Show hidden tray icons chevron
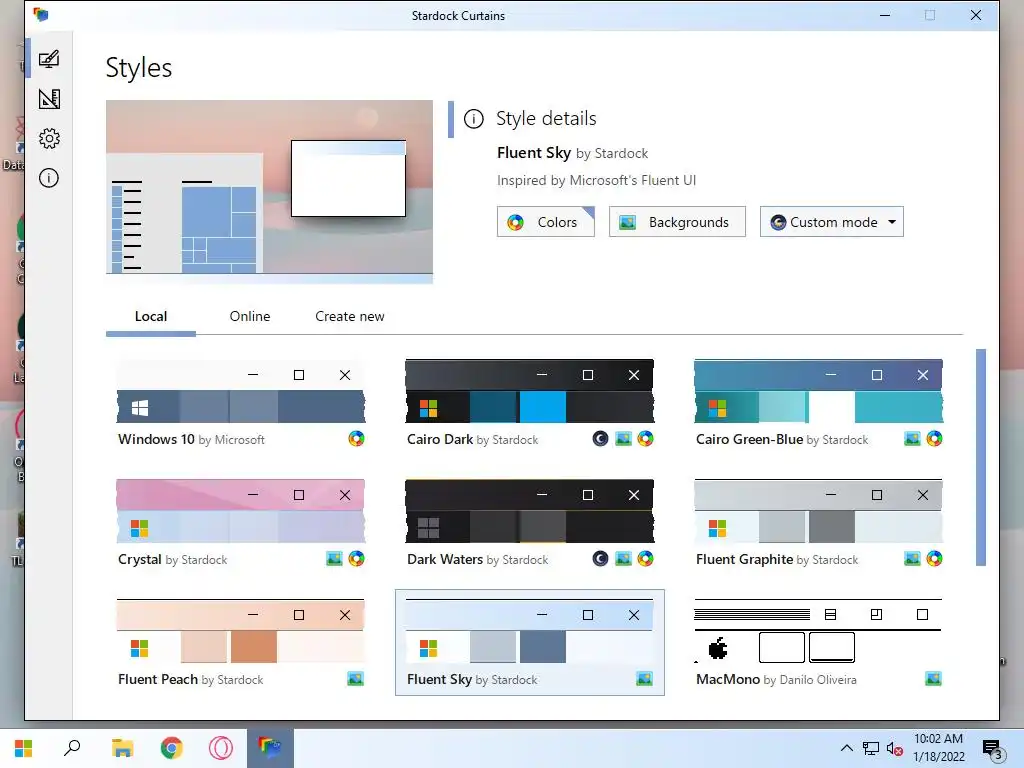 [846, 748]
